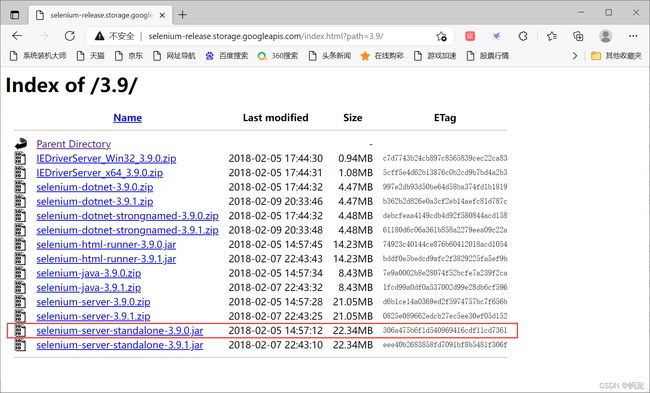Download selenium-java-3.9.1.zip
This screenshot has width=650, height=393.
pyautogui.click(x=89, y=287)
